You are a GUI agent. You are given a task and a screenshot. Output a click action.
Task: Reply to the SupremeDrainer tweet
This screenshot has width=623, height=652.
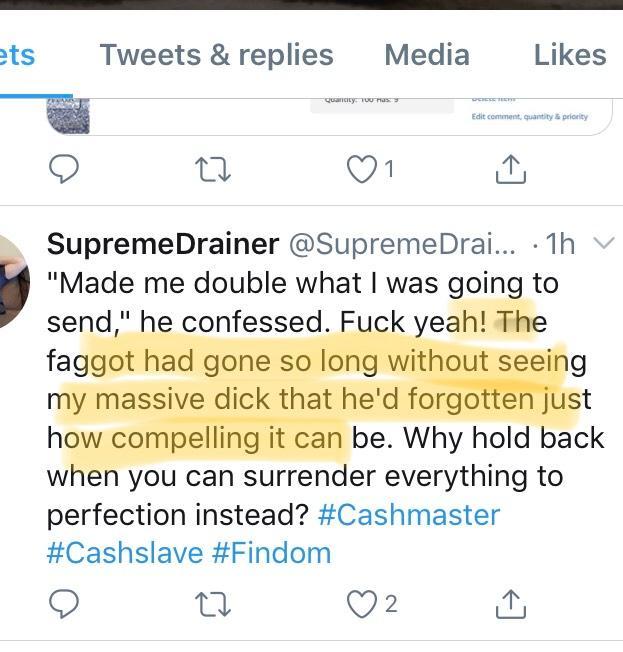pyautogui.click(x=63, y=602)
